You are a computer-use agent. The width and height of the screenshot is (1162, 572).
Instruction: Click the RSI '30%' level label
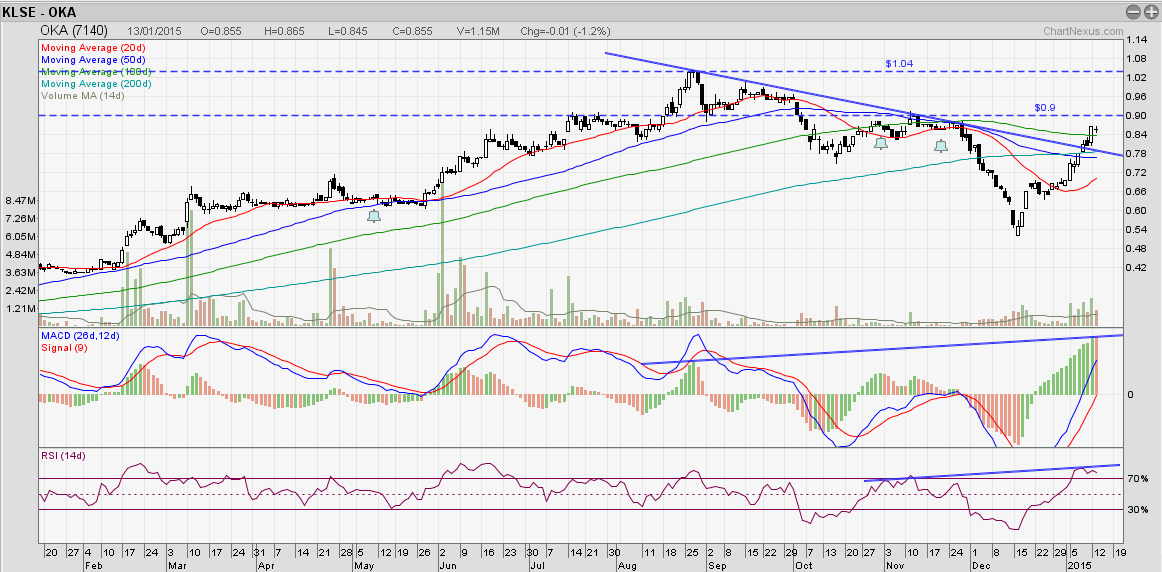pos(1138,510)
